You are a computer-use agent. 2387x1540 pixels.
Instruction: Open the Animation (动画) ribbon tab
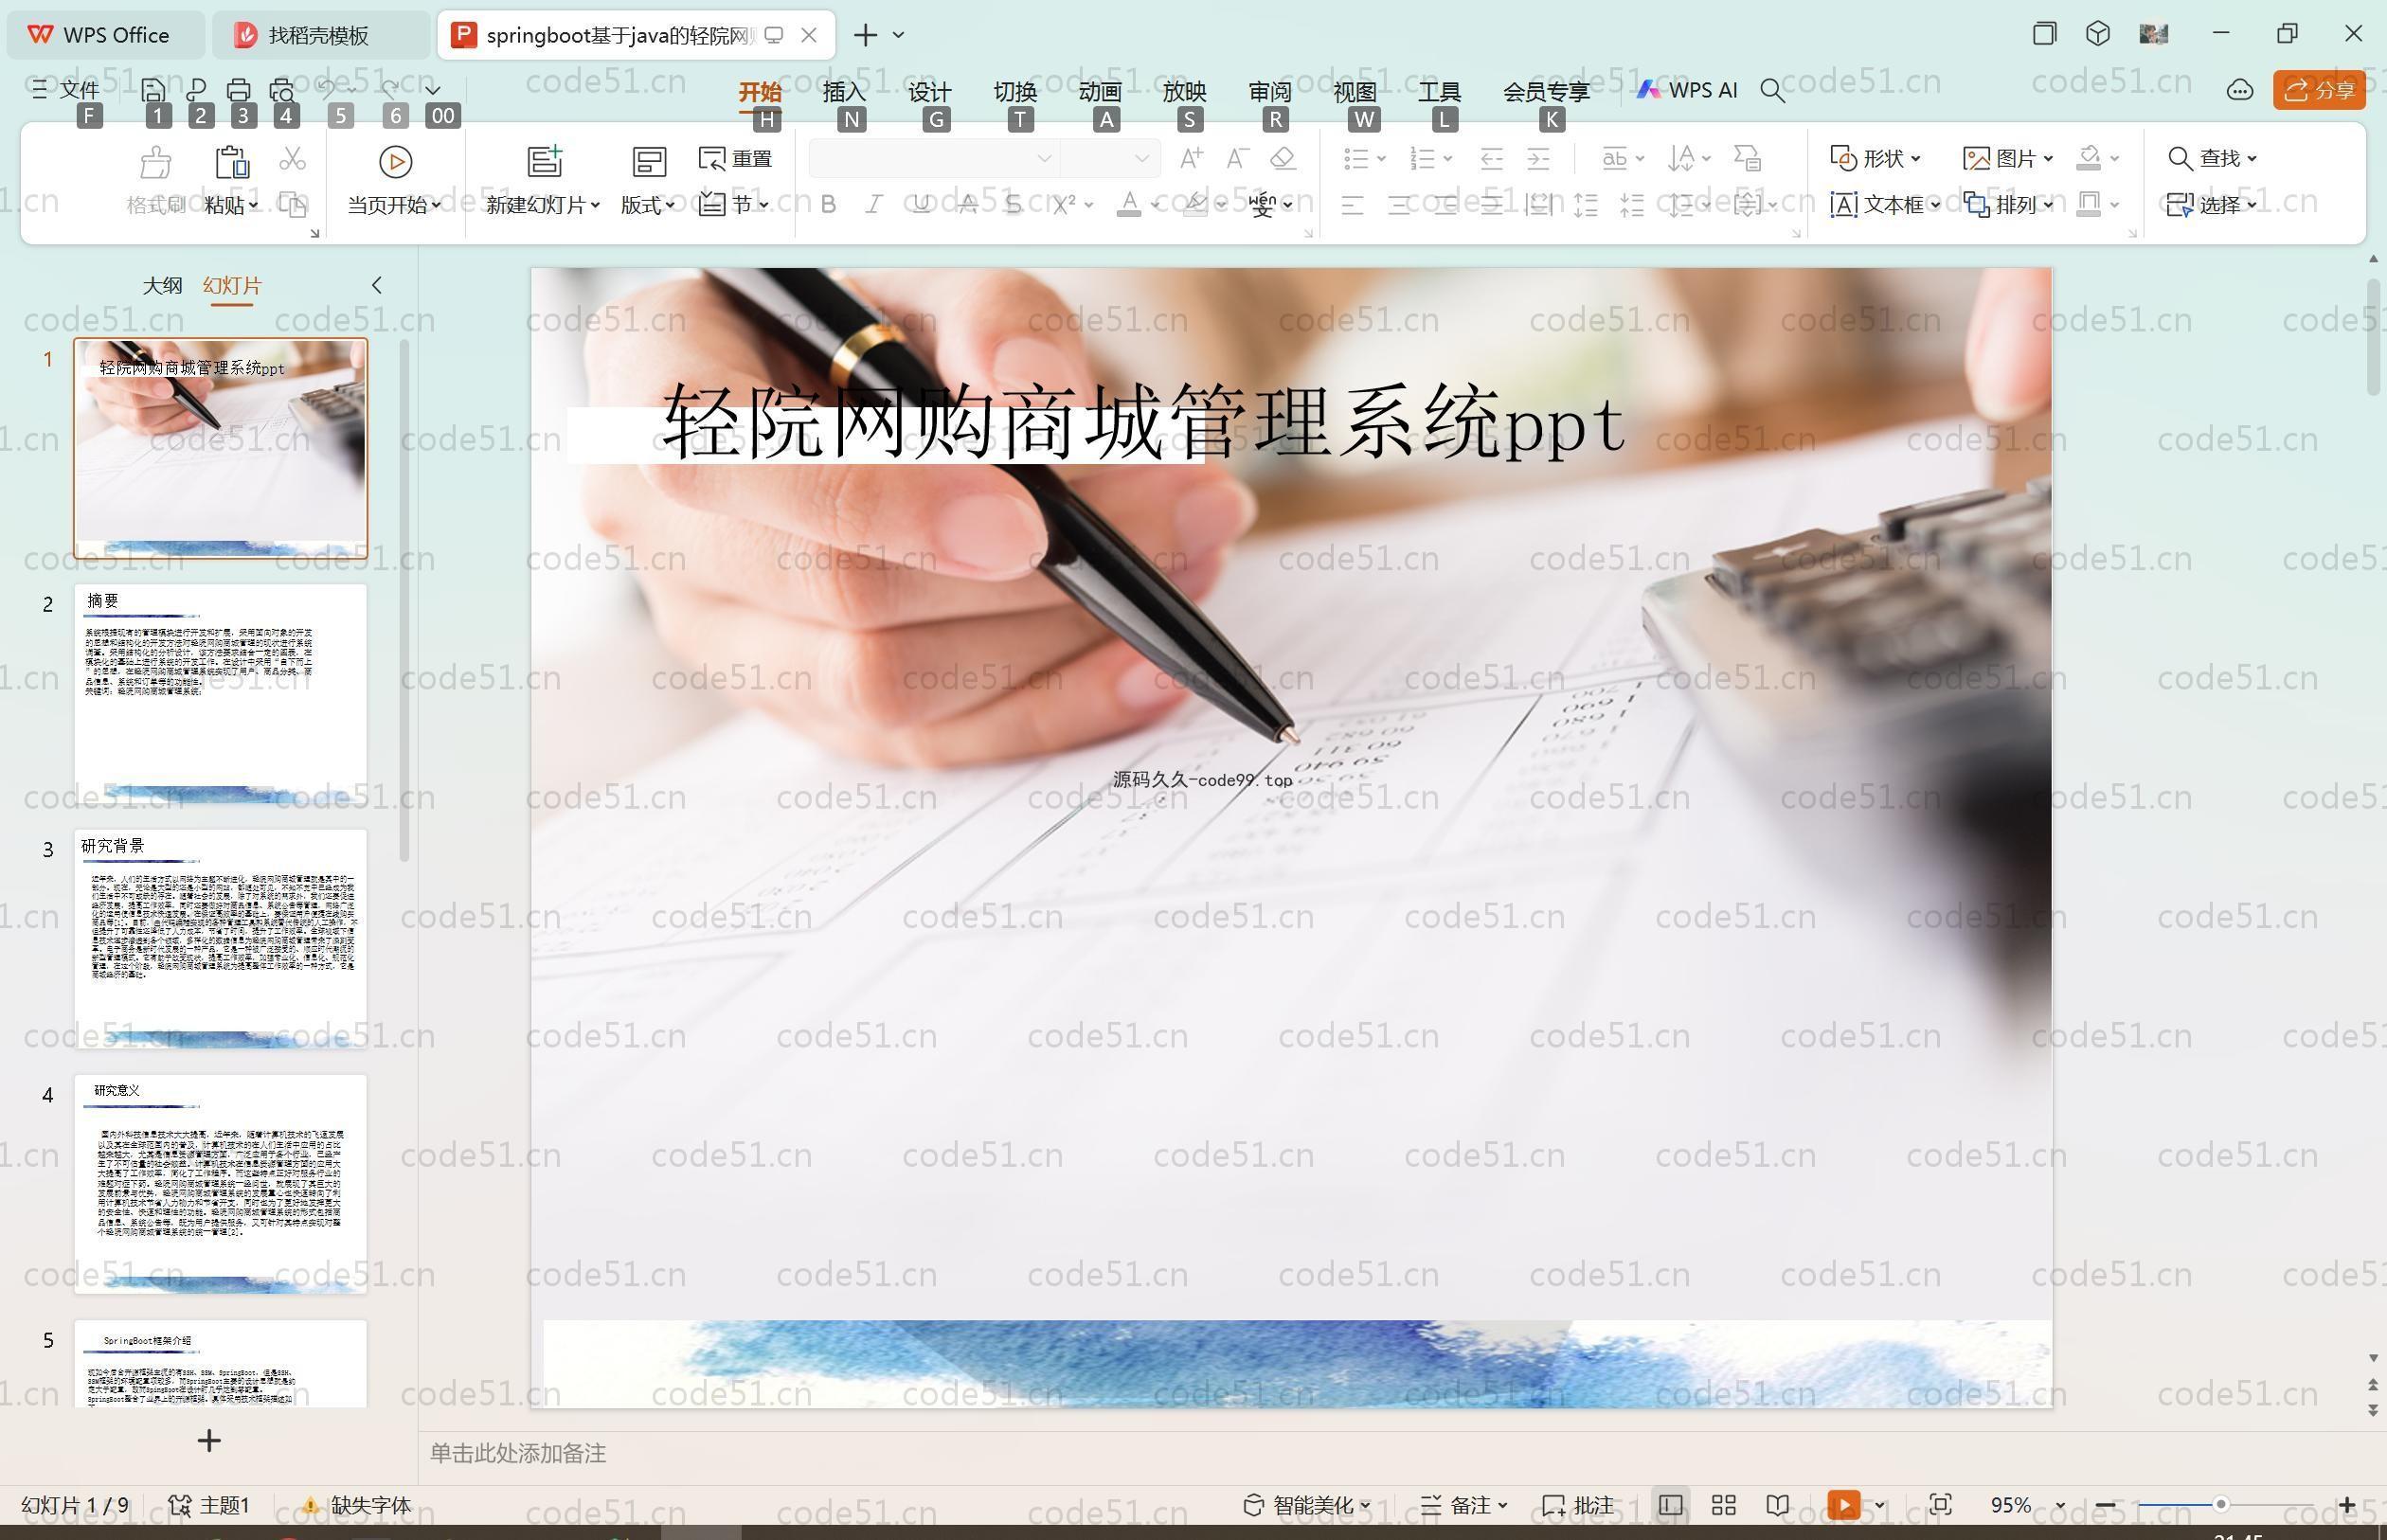(1100, 91)
